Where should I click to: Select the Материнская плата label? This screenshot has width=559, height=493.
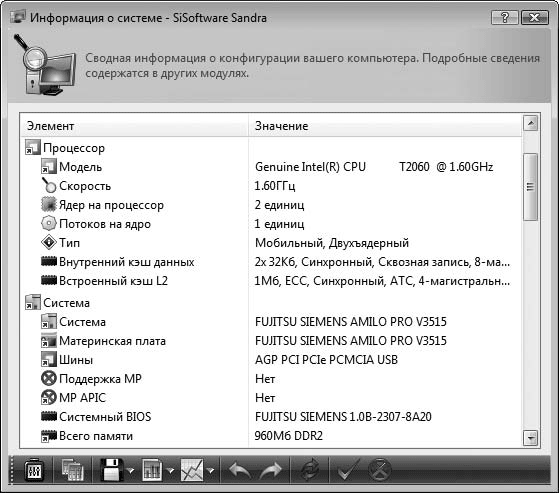pos(112,341)
